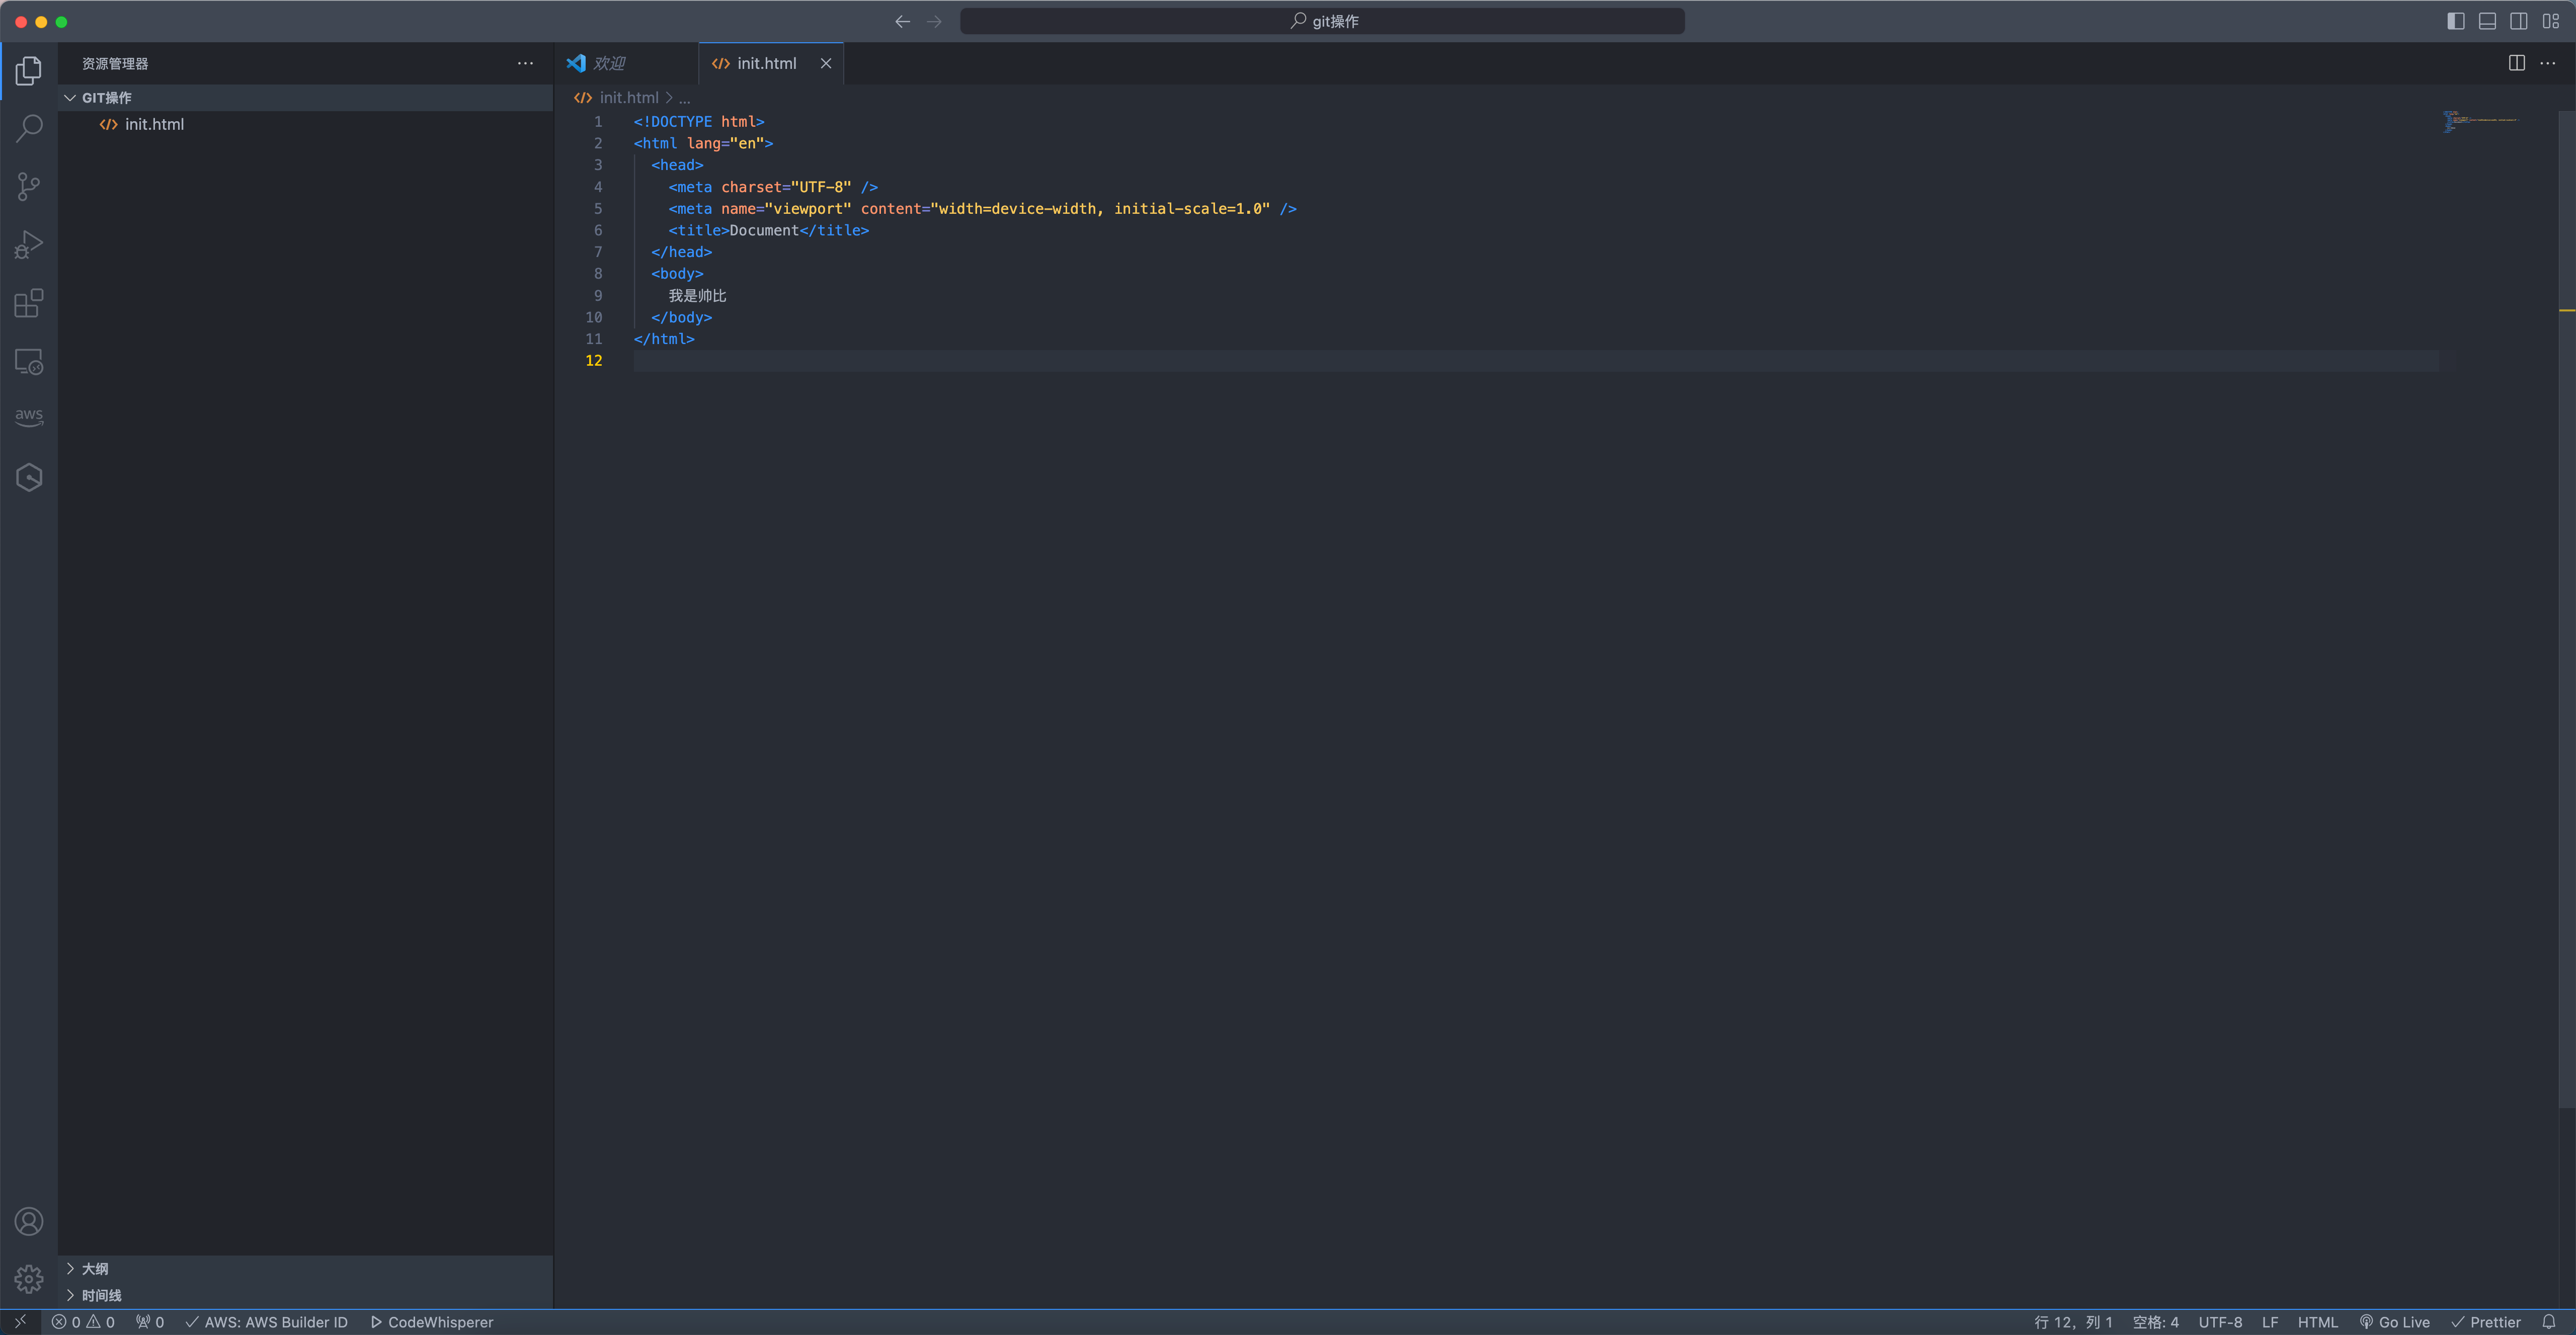Viewport: 2576px width, 1335px height.
Task: Open notifications bell in status bar
Action: pos(2549,1322)
